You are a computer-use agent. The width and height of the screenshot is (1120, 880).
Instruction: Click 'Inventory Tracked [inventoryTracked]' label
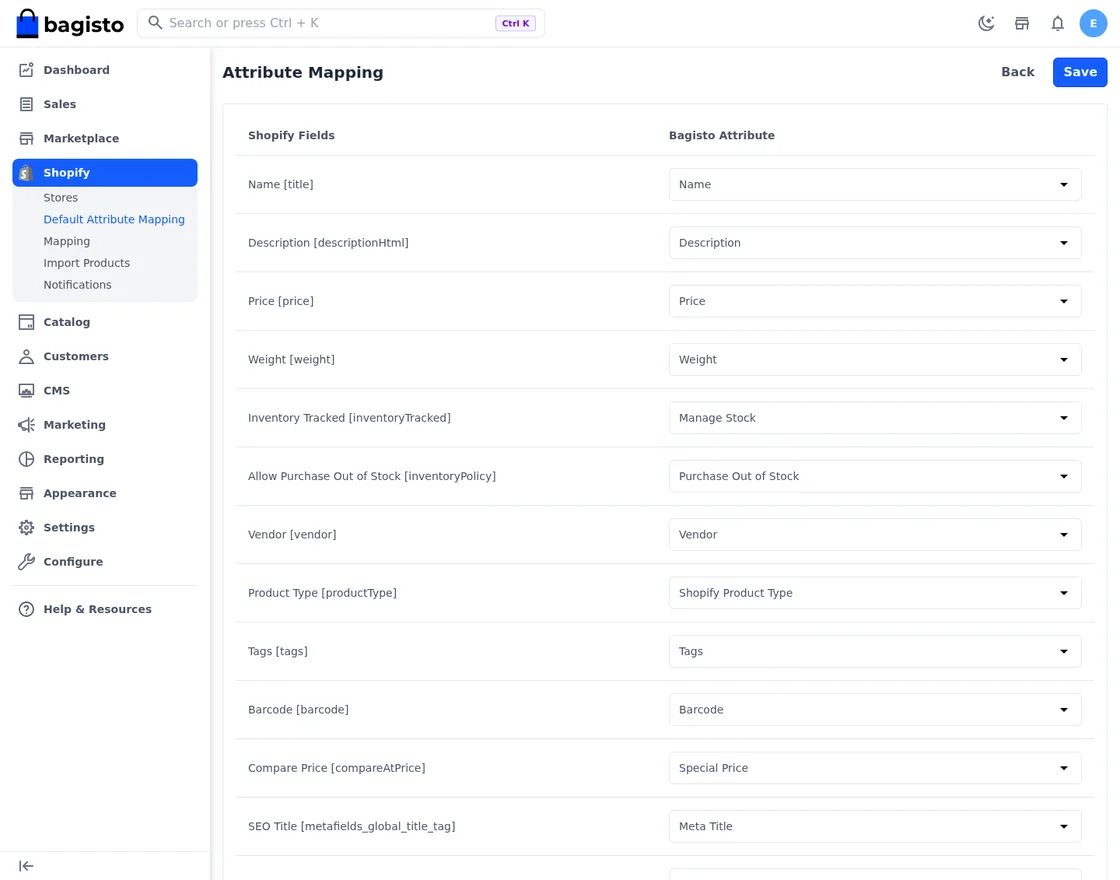pyautogui.click(x=349, y=418)
